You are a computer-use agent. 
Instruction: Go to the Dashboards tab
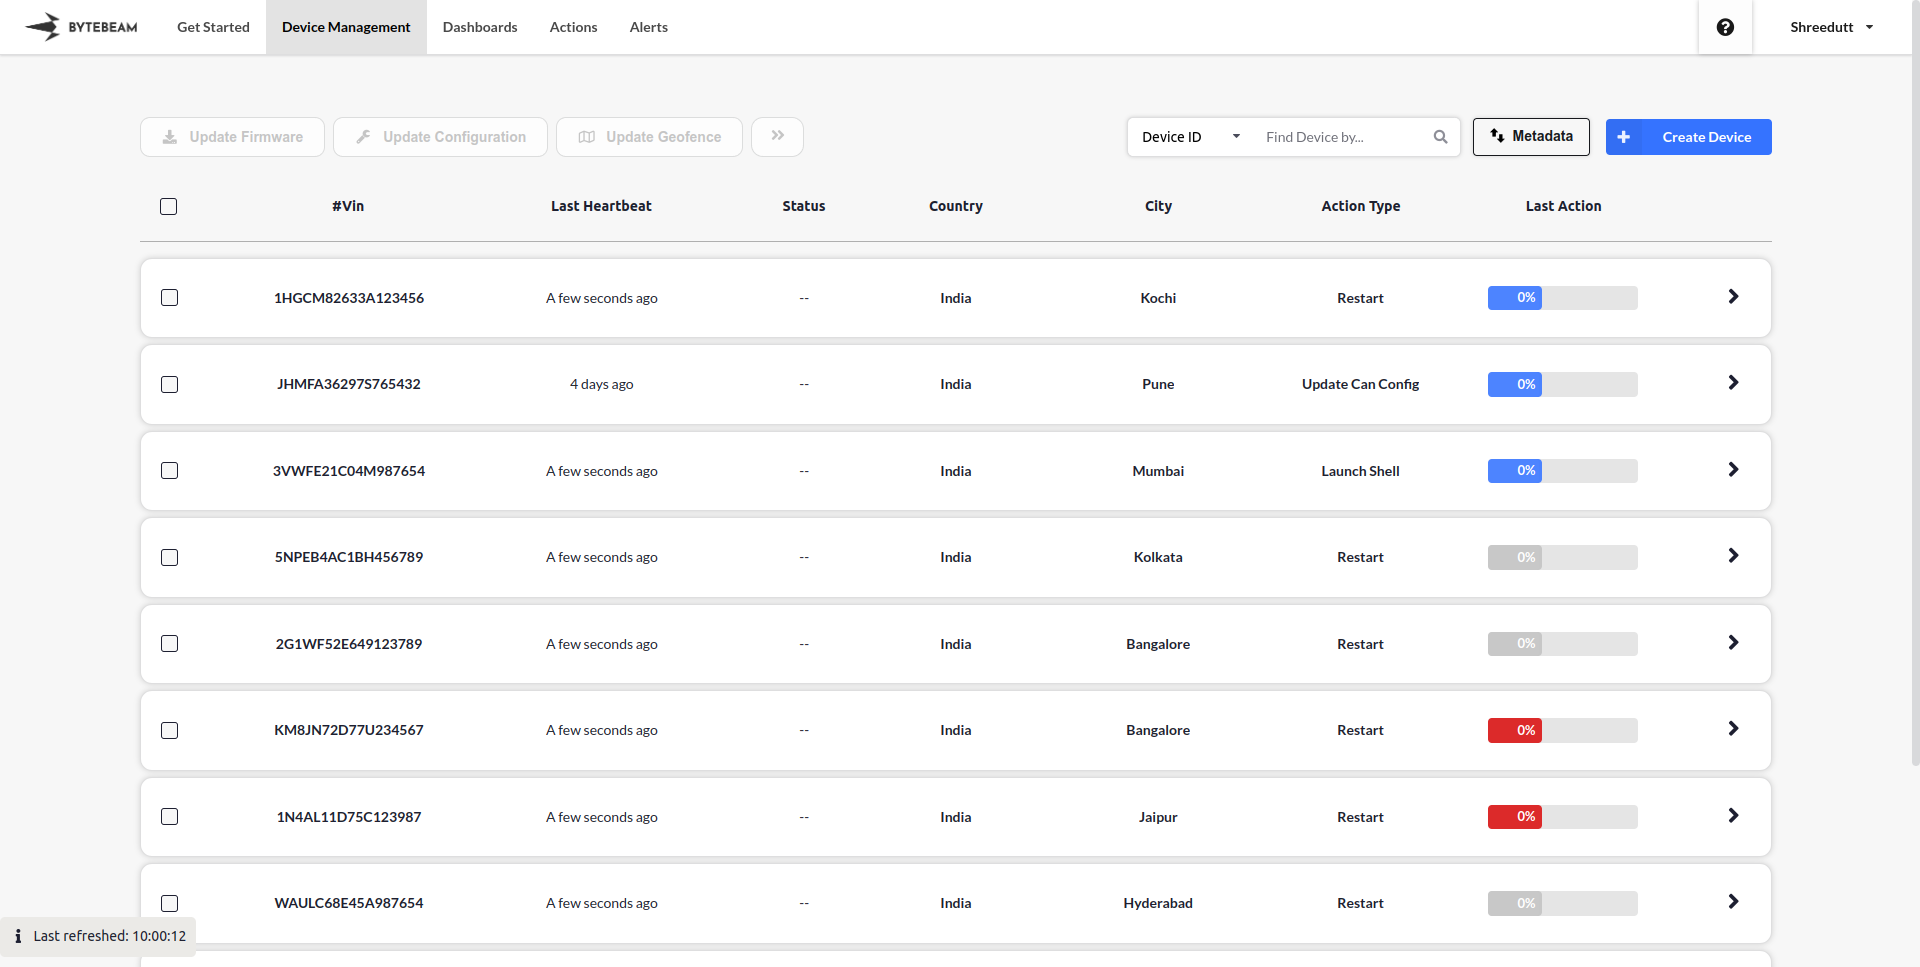click(x=480, y=27)
